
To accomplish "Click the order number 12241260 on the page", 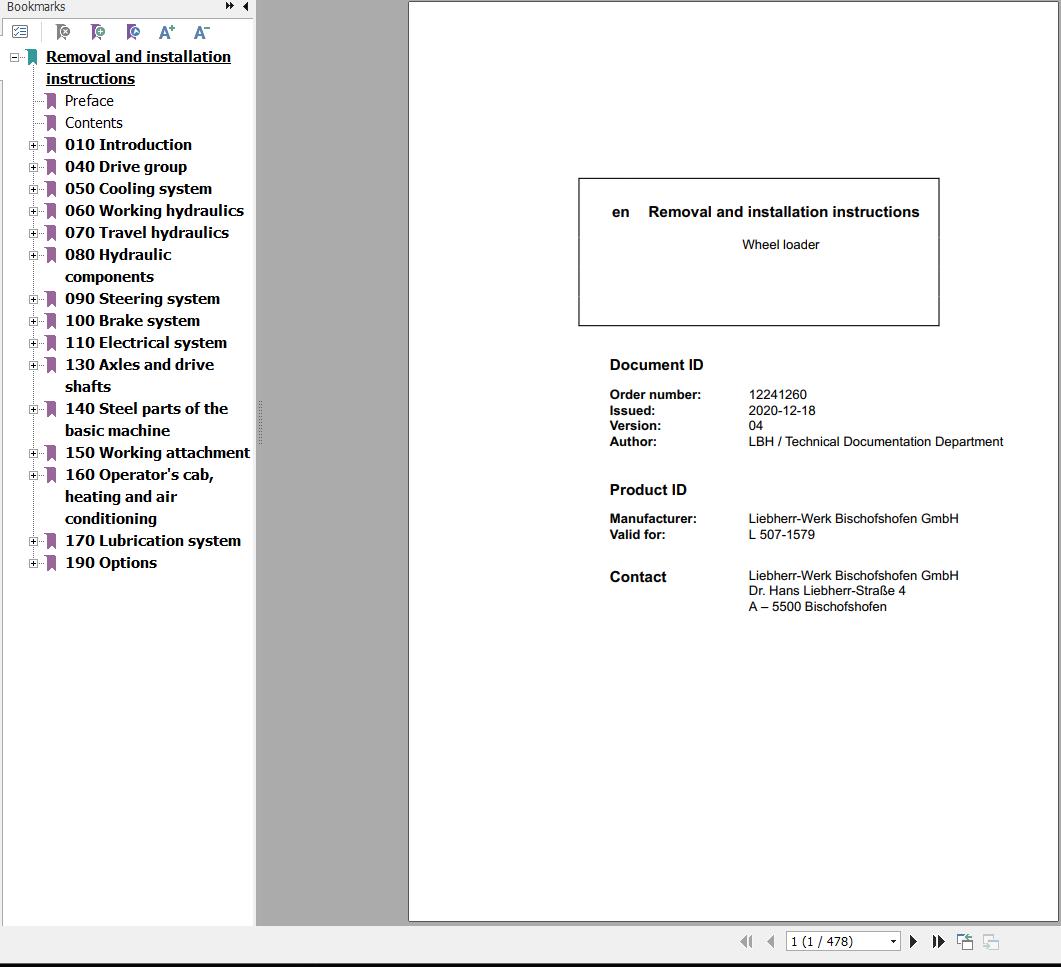I will [777, 395].
